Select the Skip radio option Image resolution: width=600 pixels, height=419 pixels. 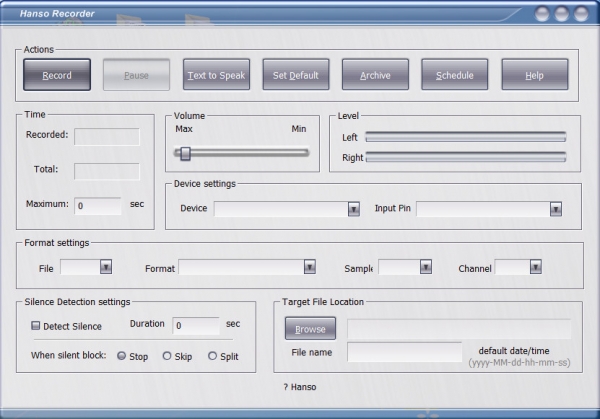click(167, 356)
